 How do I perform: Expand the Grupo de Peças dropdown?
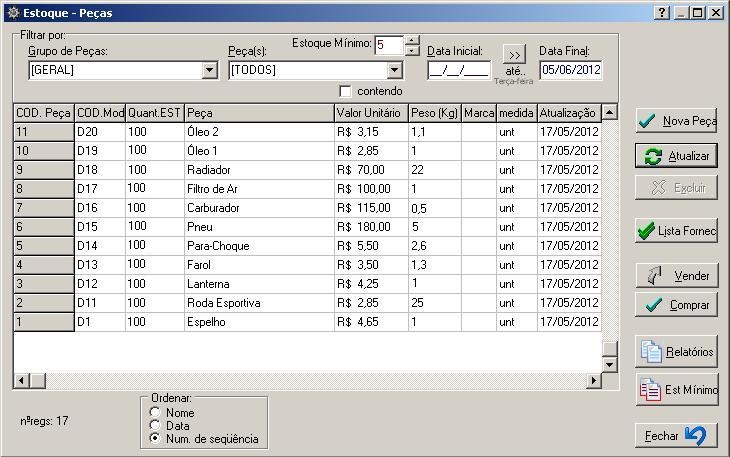point(209,70)
